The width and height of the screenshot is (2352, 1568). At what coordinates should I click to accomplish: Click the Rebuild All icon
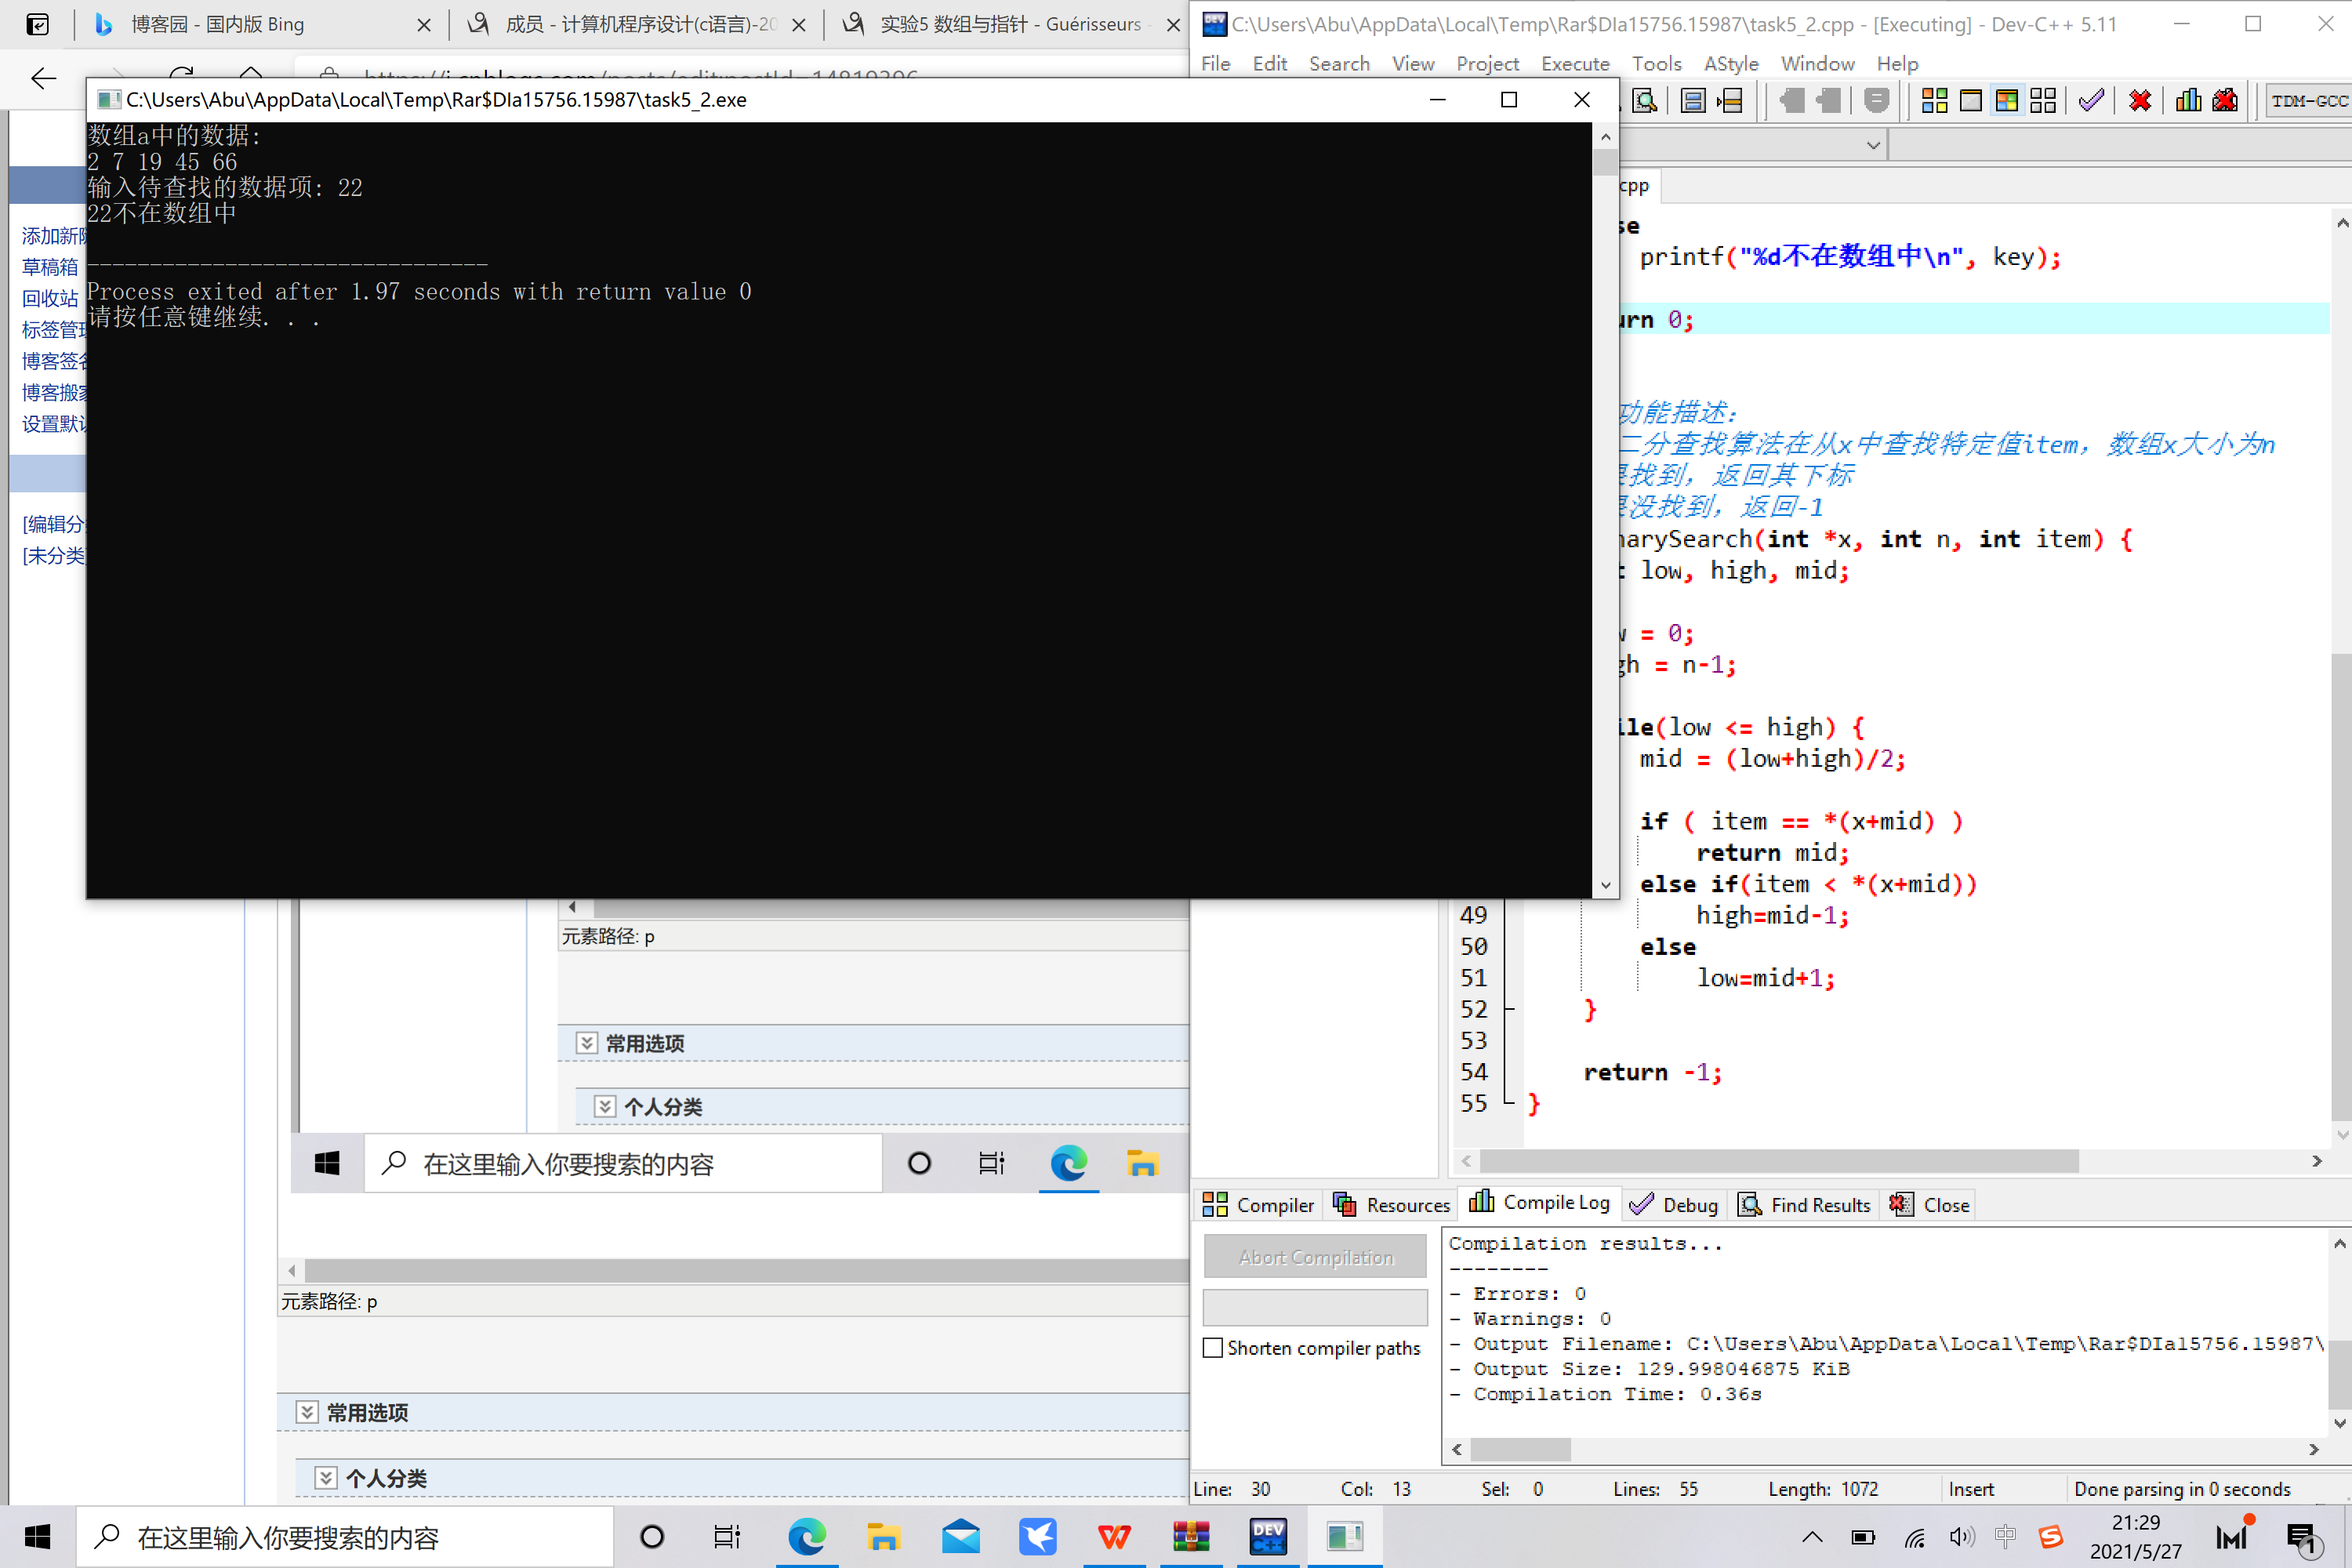pos(2043,100)
